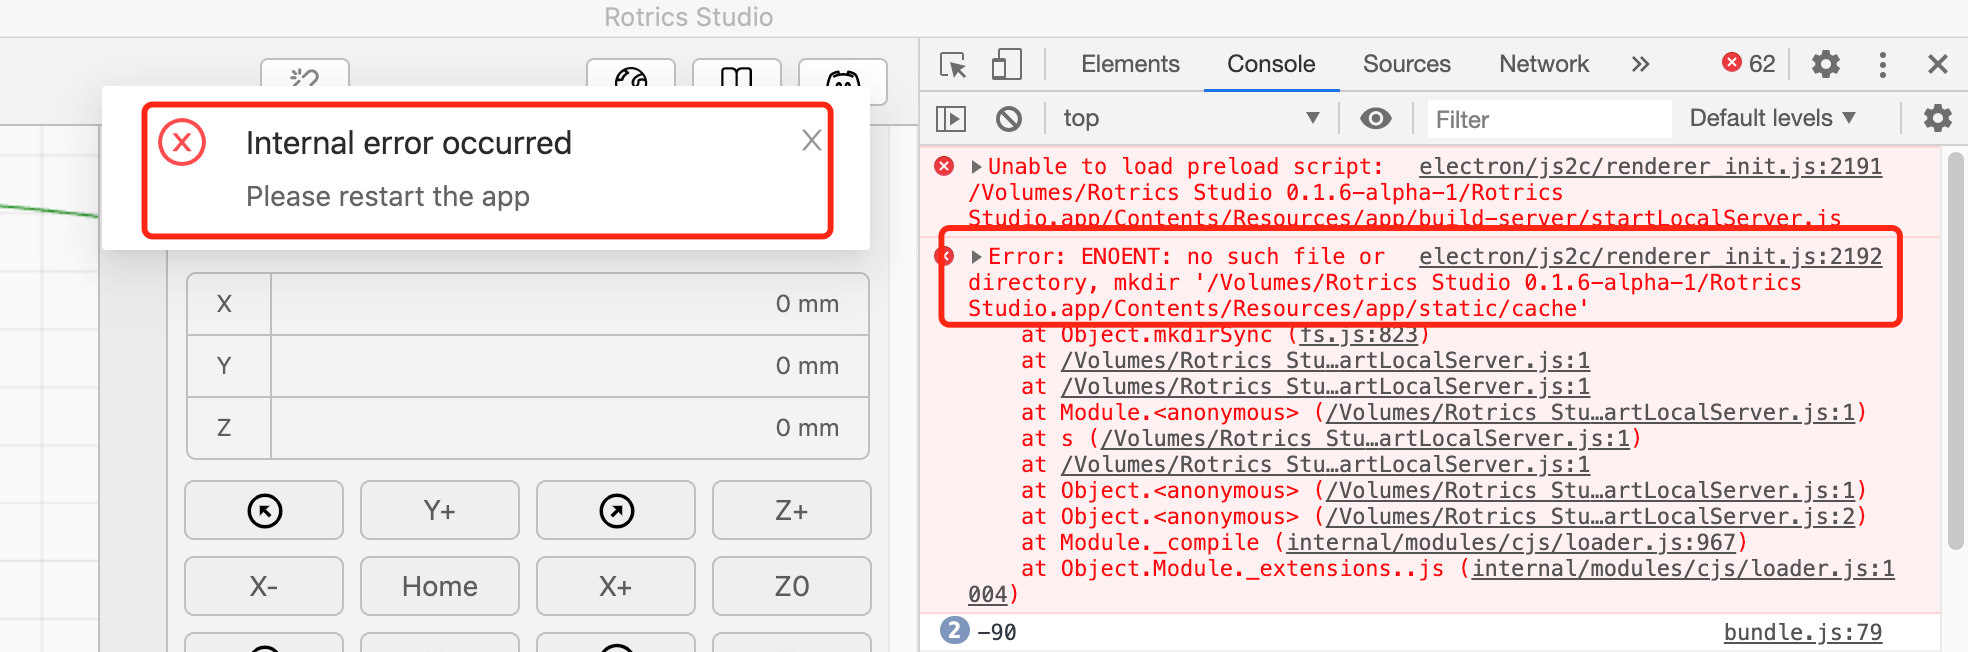Open the link in the 'at s' stack line
The height and width of the screenshot is (652, 1968).
(1365, 439)
